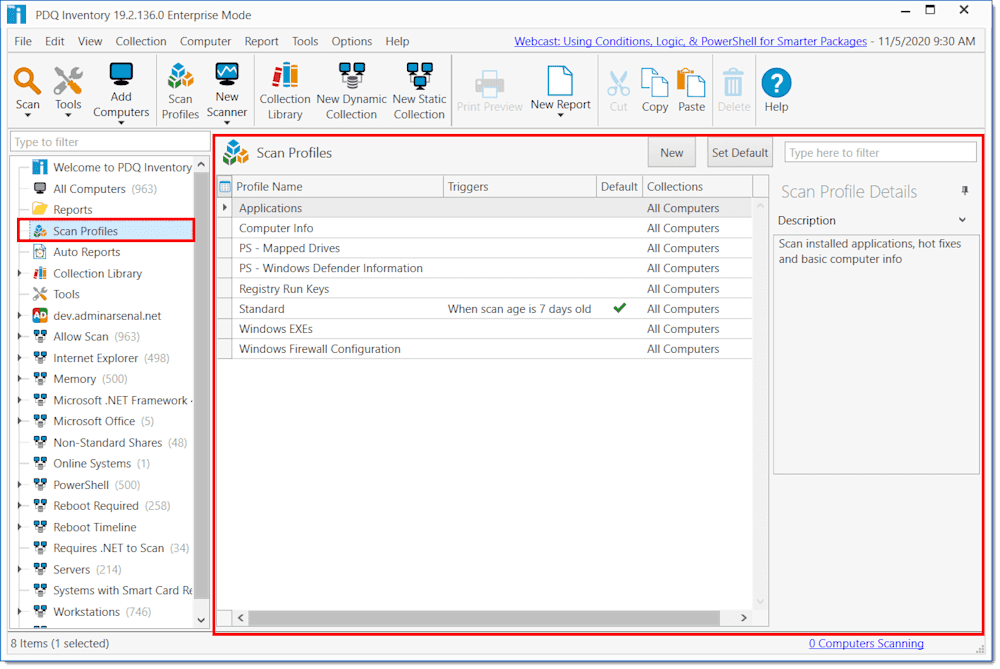The image size is (1000, 669).
Task: Select the PS - Mapped Drives profile
Action: (x=485, y=248)
